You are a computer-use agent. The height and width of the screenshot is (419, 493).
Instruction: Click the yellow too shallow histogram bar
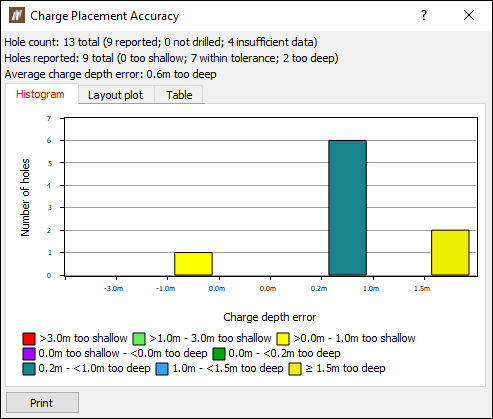coord(193,264)
